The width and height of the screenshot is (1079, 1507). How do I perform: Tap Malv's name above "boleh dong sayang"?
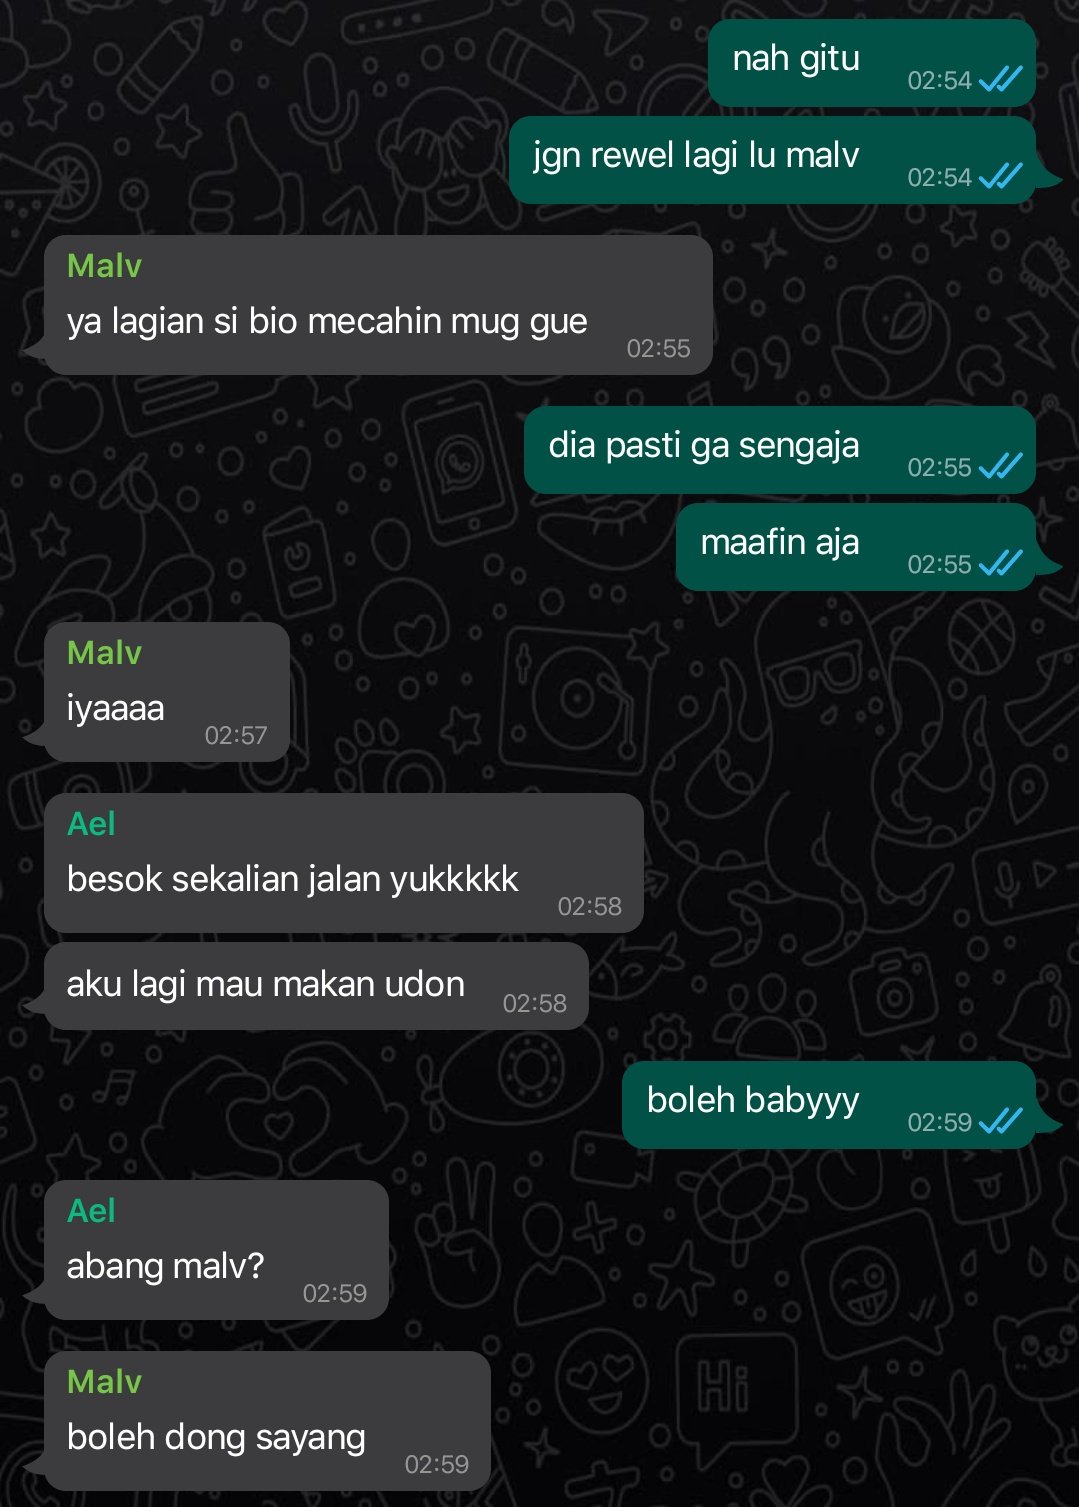104,1382
